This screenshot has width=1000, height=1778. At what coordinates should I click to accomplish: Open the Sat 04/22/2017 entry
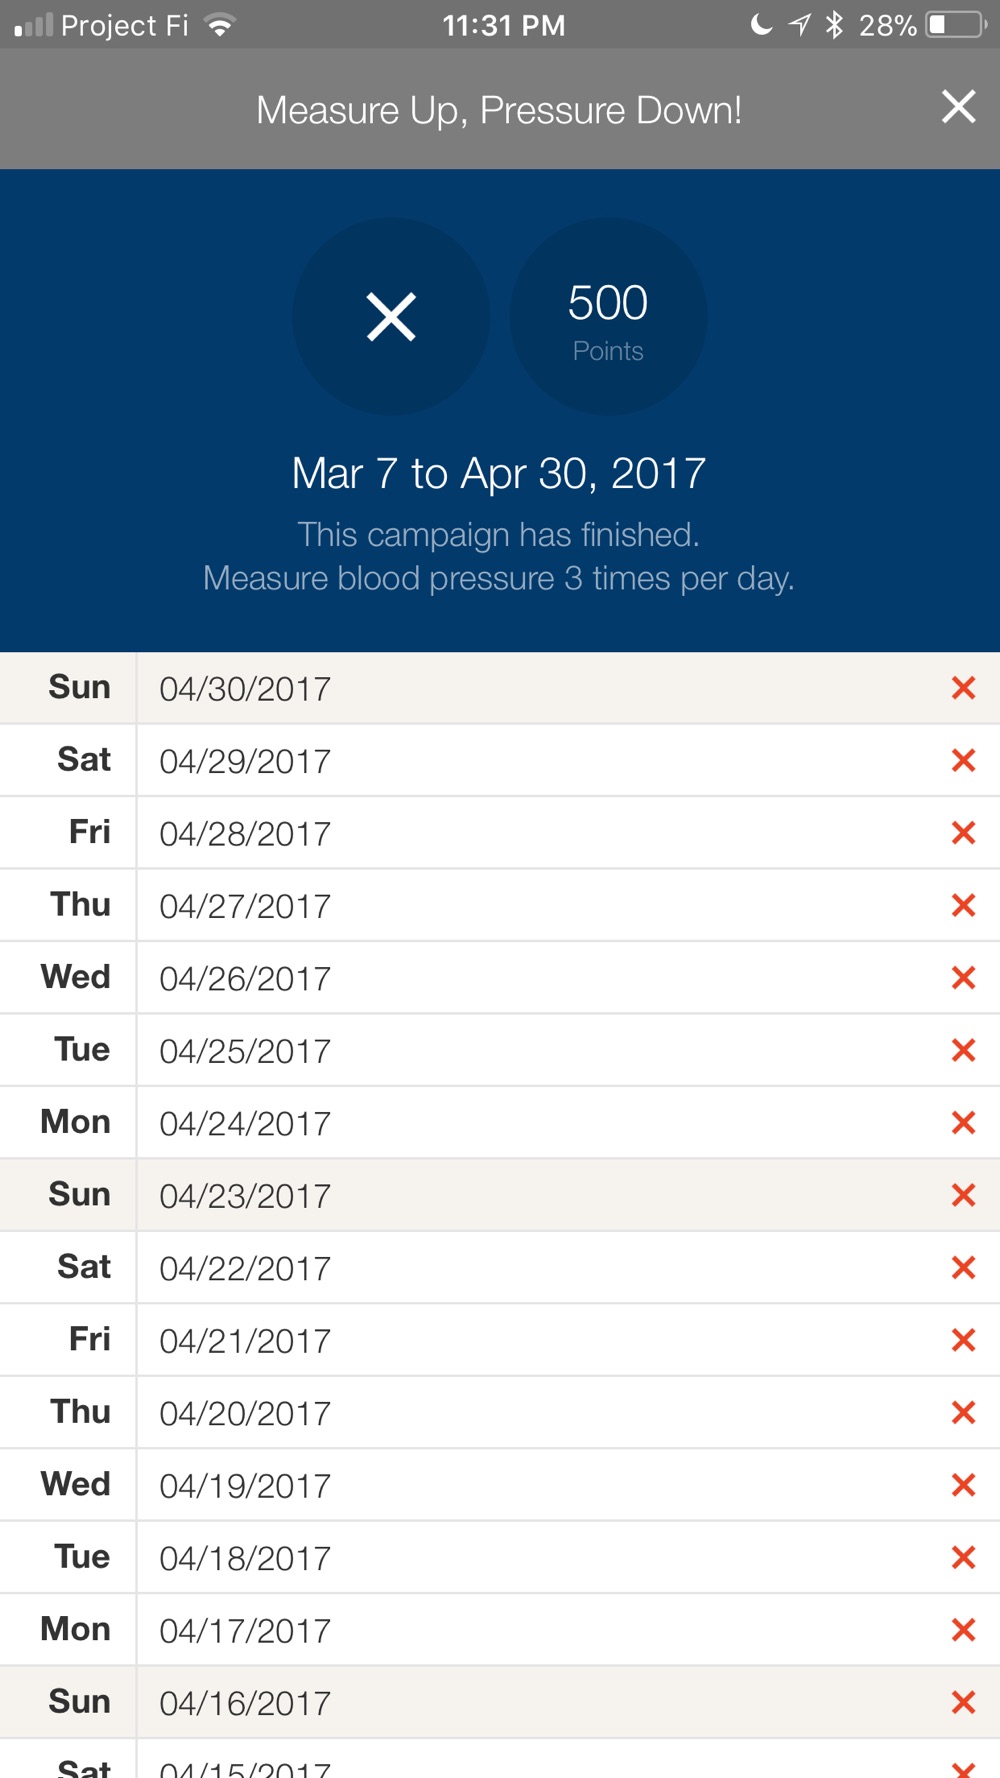500,1268
